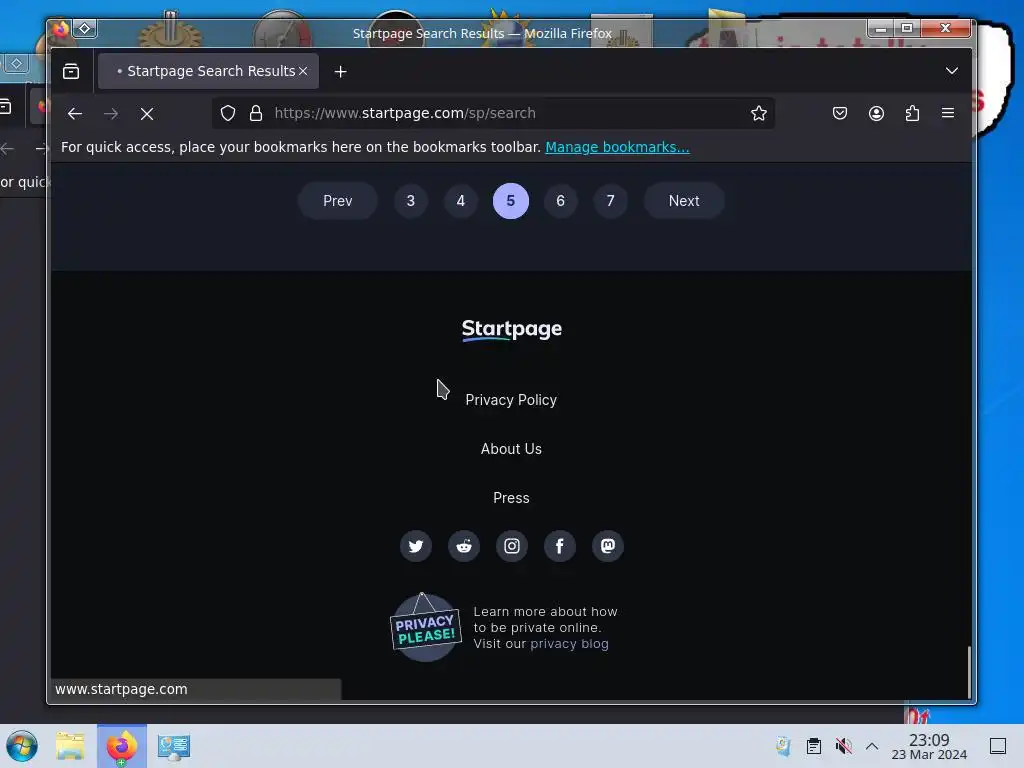Open Startpage's Facebook icon

click(560, 546)
